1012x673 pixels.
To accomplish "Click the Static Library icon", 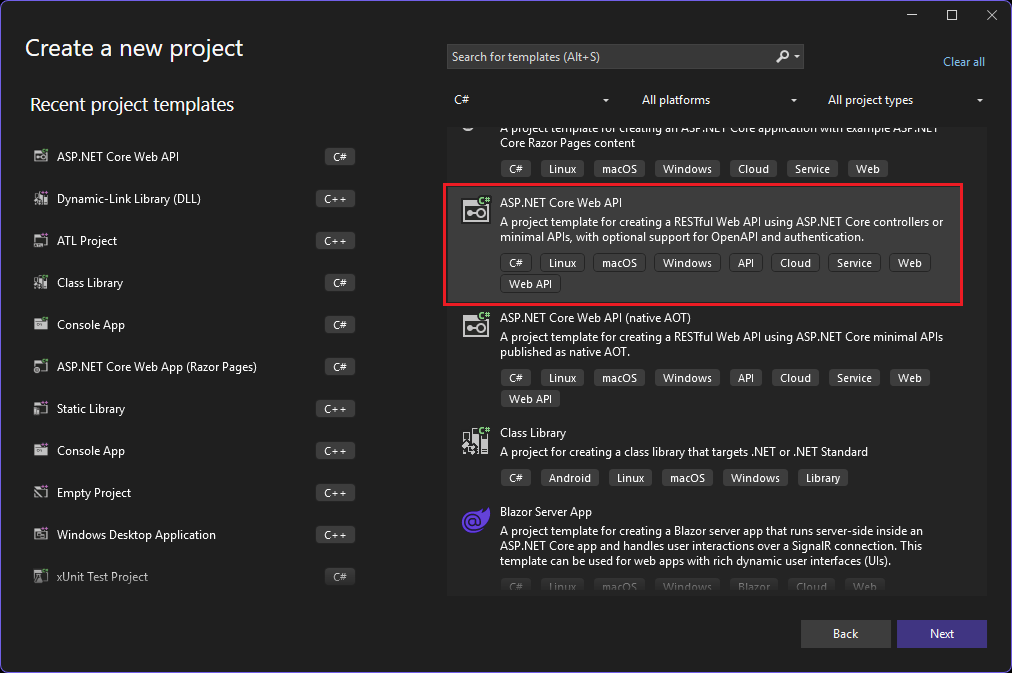I will point(41,408).
